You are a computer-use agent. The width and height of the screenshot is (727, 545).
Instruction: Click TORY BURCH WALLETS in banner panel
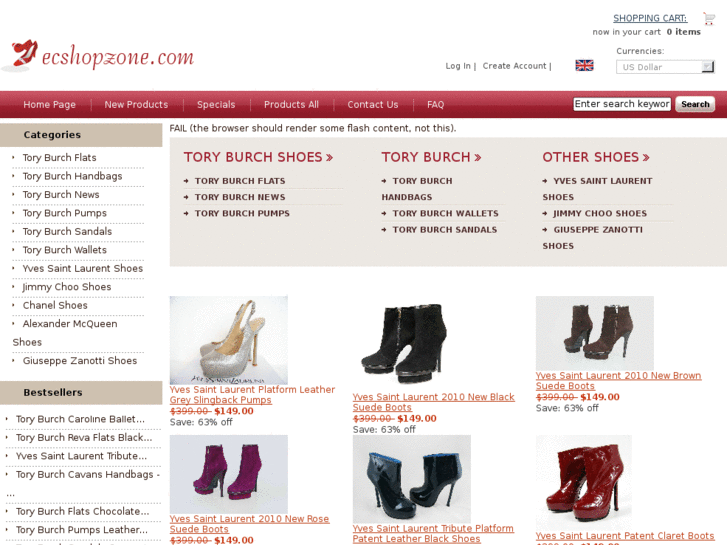(446, 213)
